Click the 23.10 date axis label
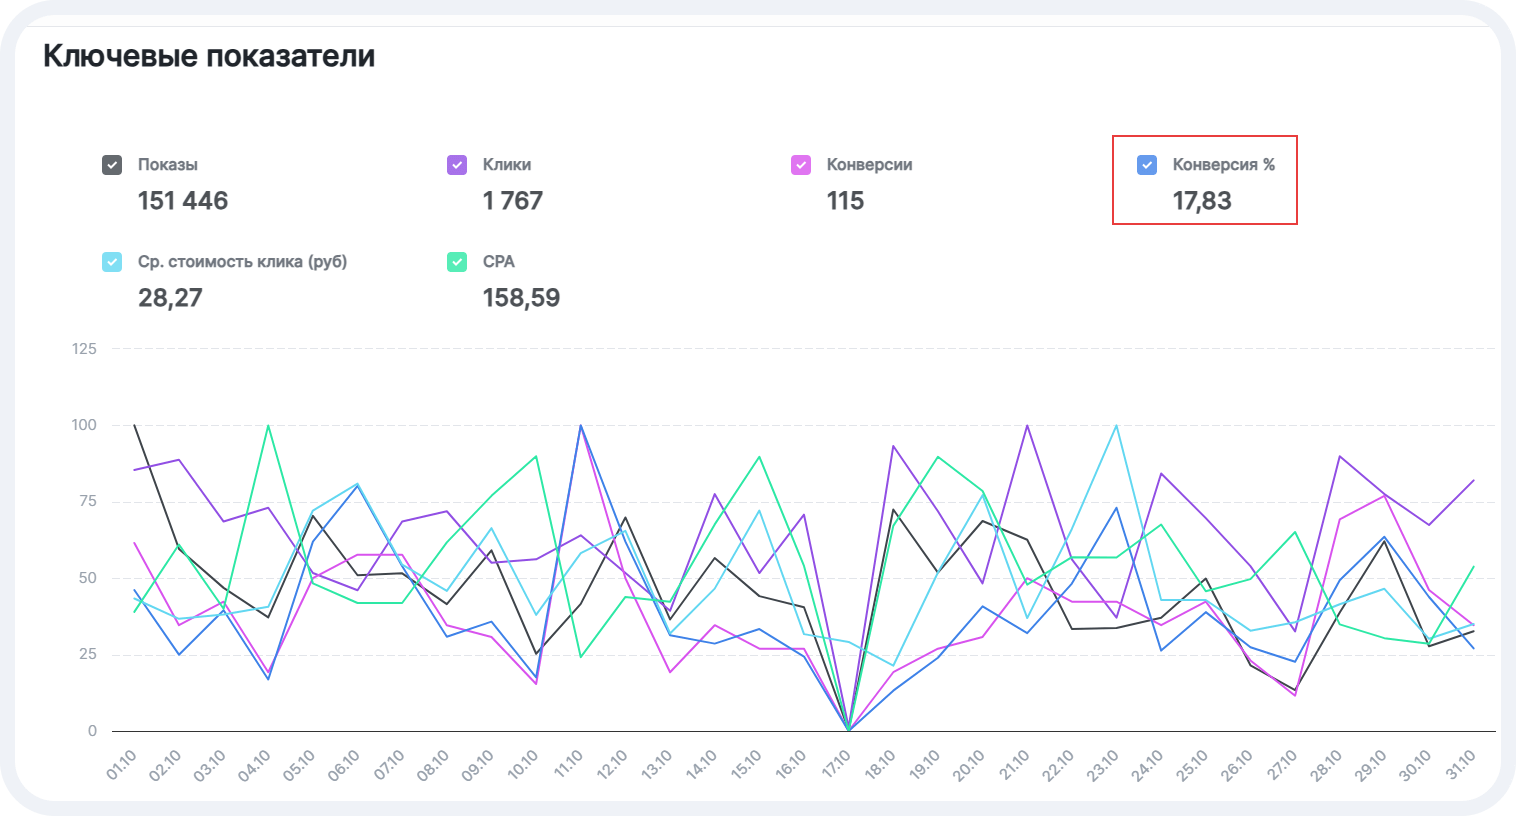This screenshot has height=816, width=1516. (x=1104, y=766)
